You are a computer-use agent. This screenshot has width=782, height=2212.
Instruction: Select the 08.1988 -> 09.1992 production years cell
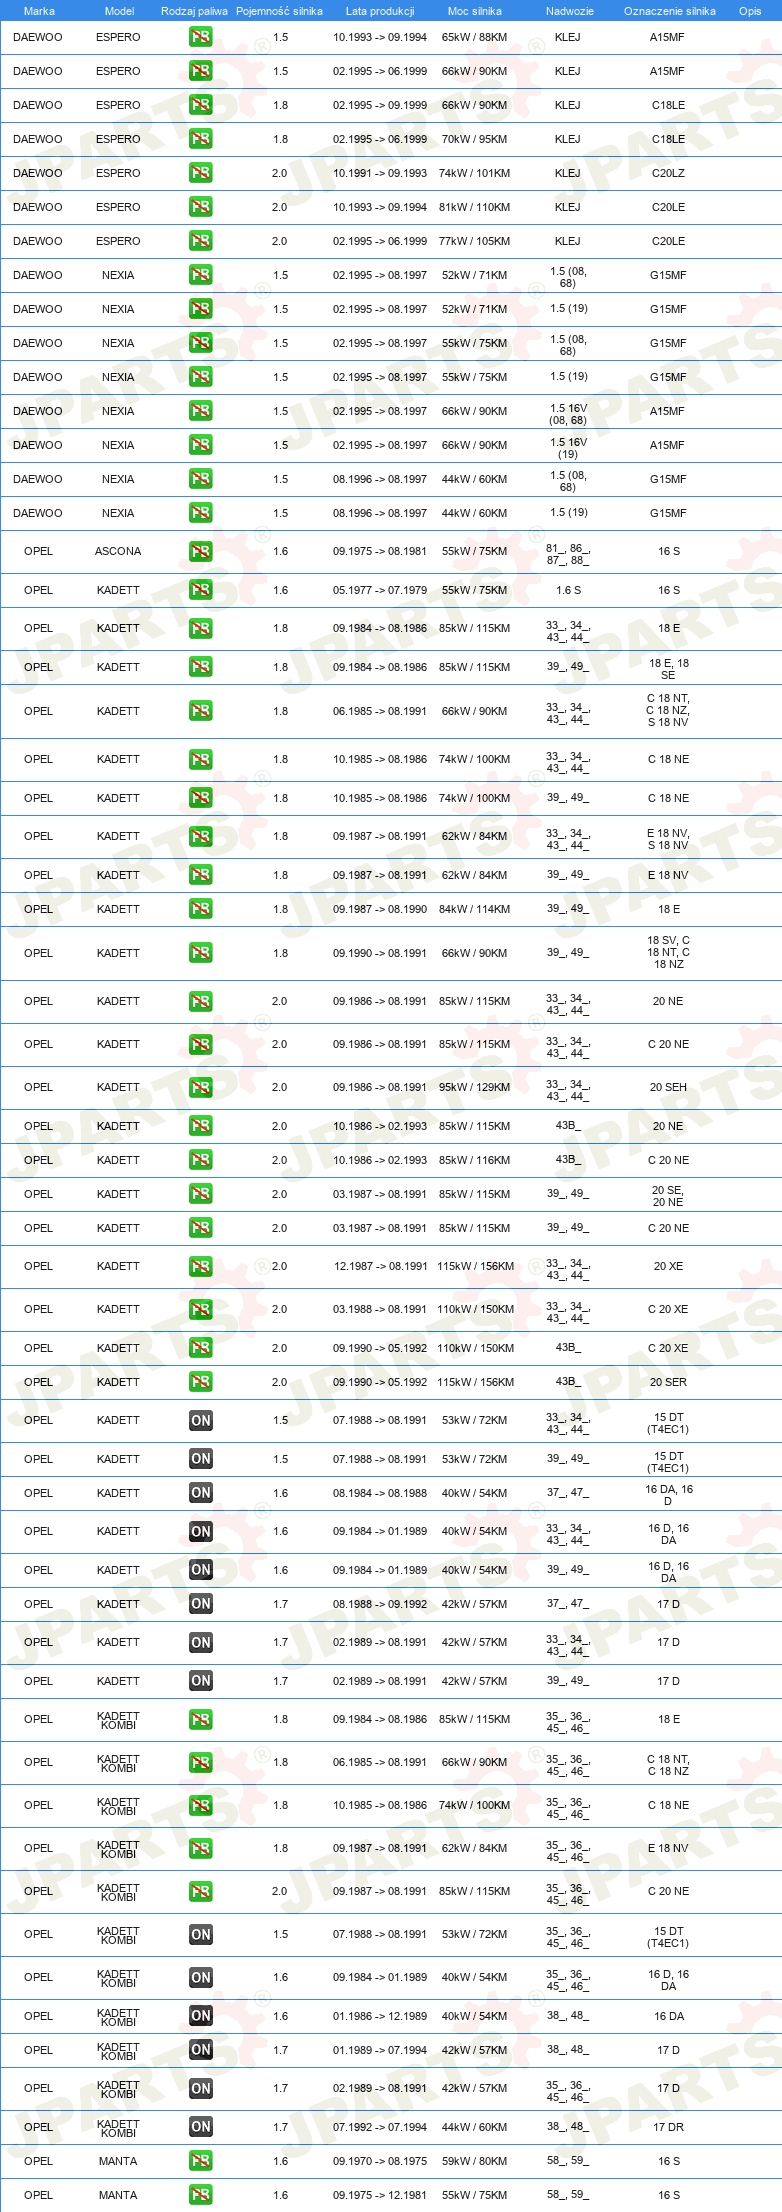point(380,1604)
